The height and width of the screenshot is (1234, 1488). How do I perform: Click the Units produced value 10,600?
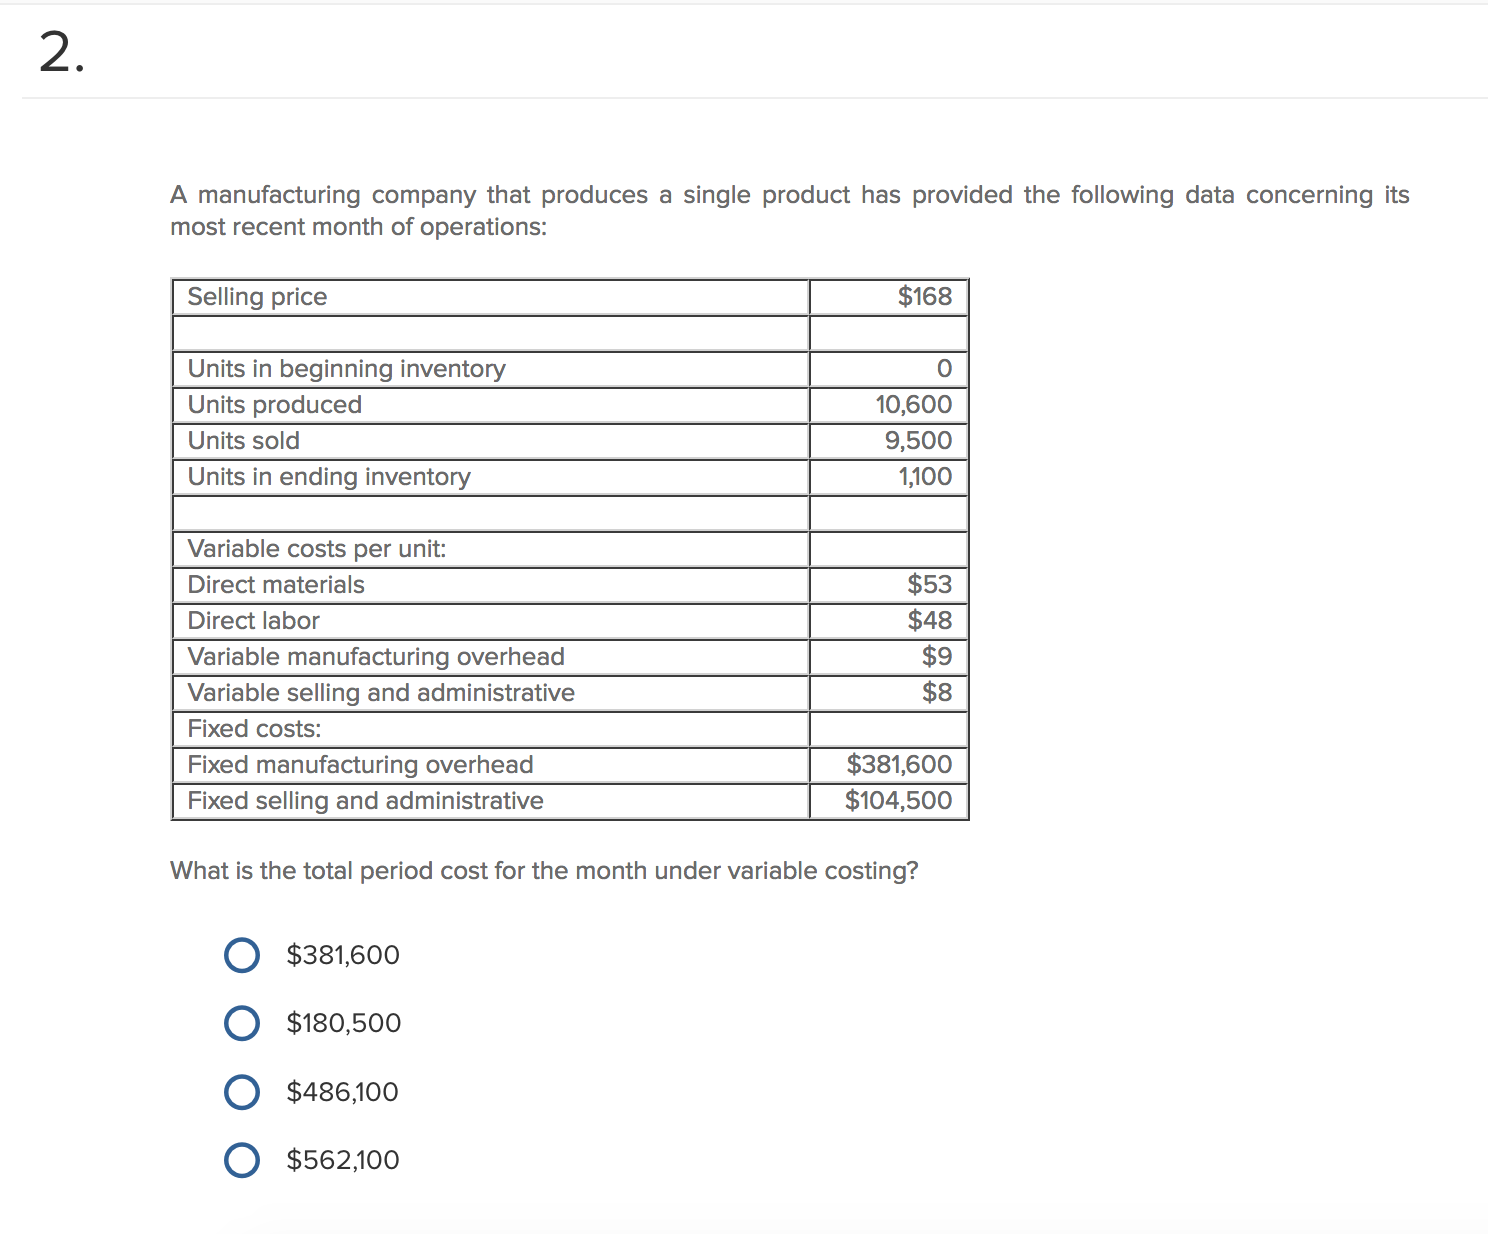point(911,404)
